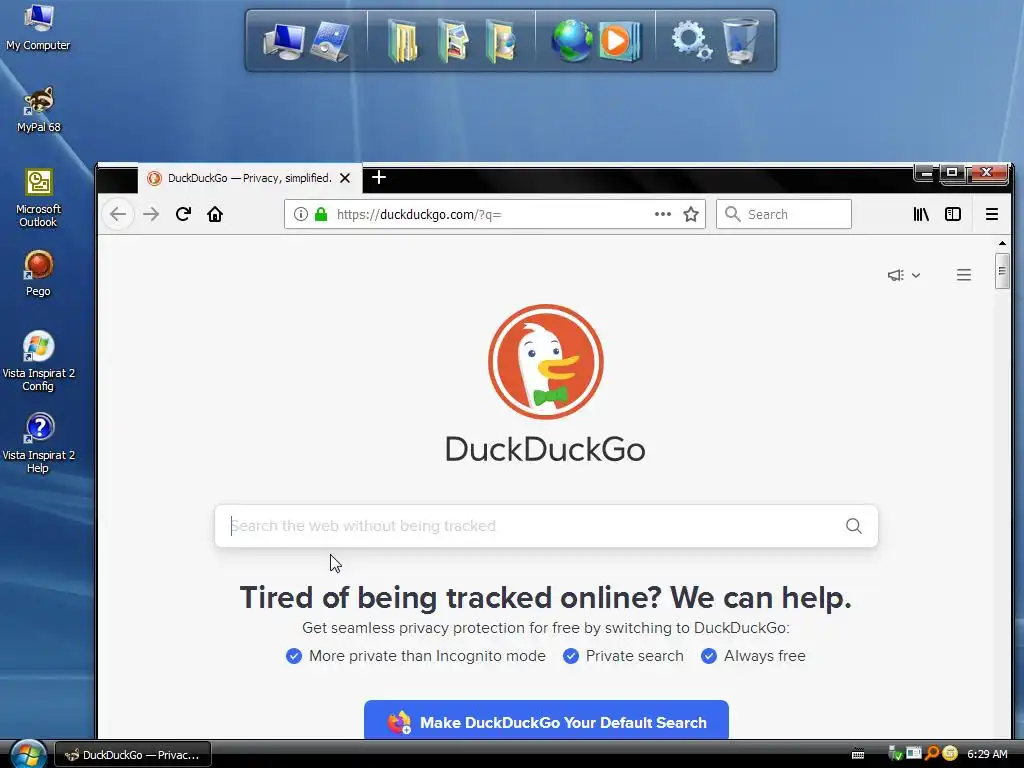Click the 'More private than Incognito mode' text

click(x=427, y=656)
